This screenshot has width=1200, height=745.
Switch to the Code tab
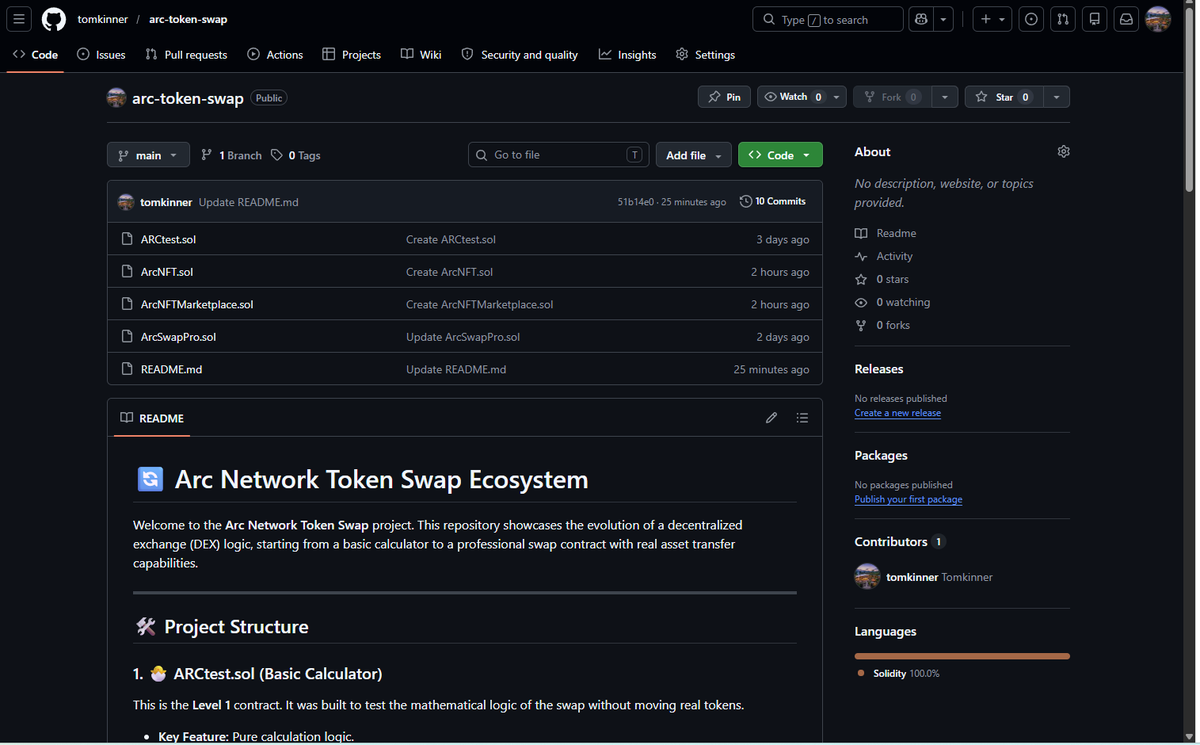(35, 54)
